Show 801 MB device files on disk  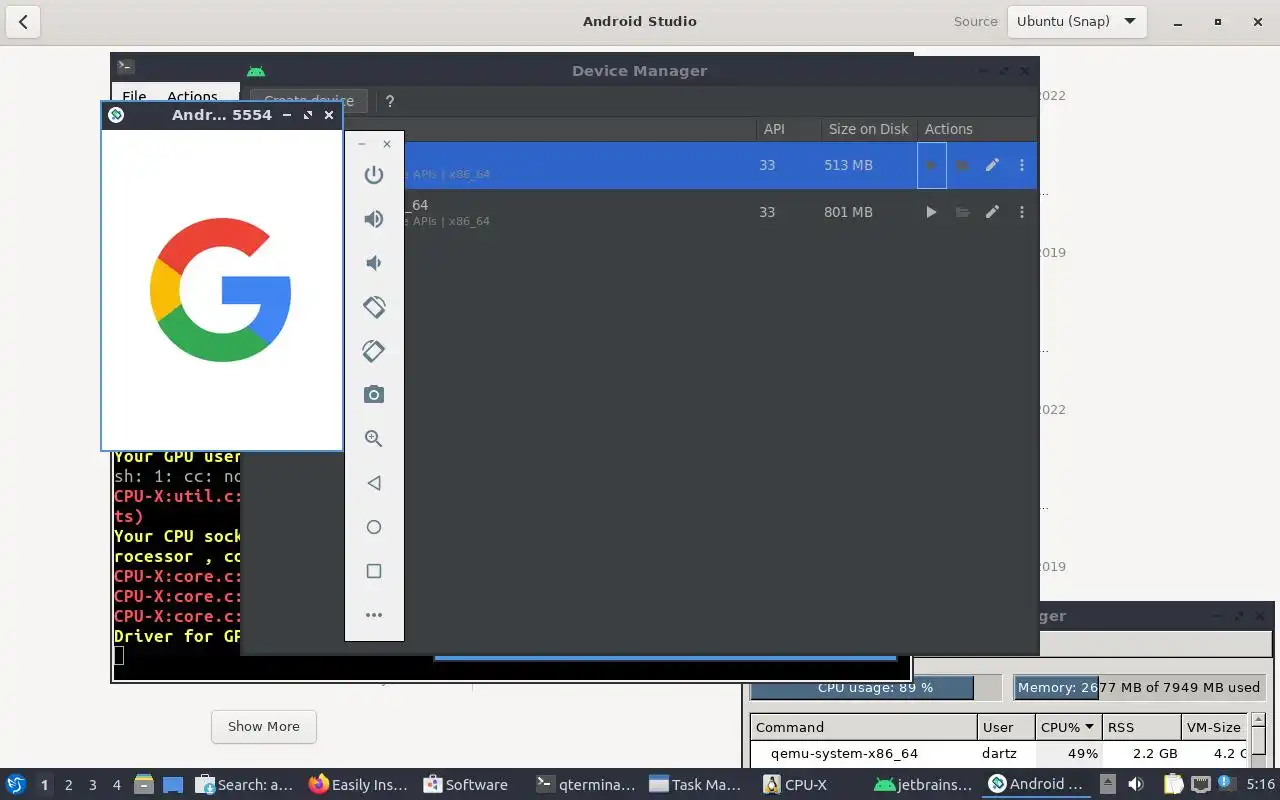click(x=962, y=212)
